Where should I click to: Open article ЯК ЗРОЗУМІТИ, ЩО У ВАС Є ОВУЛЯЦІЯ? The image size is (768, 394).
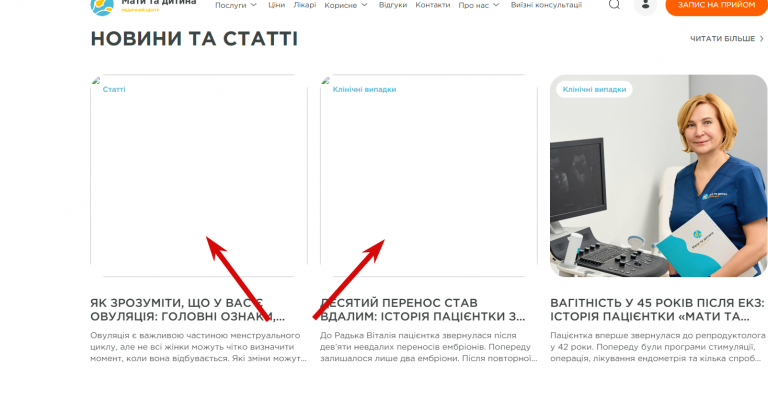click(x=188, y=310)
